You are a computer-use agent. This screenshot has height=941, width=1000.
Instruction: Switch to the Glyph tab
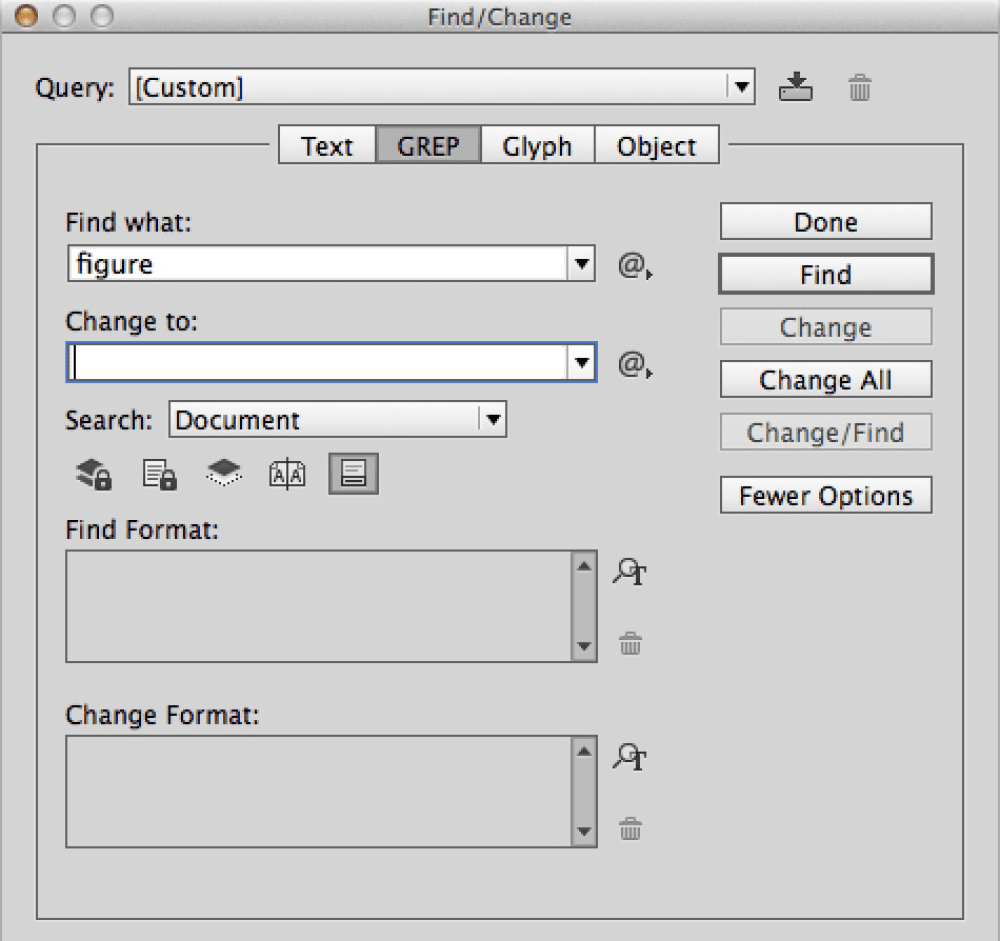(x=537, y=146)
